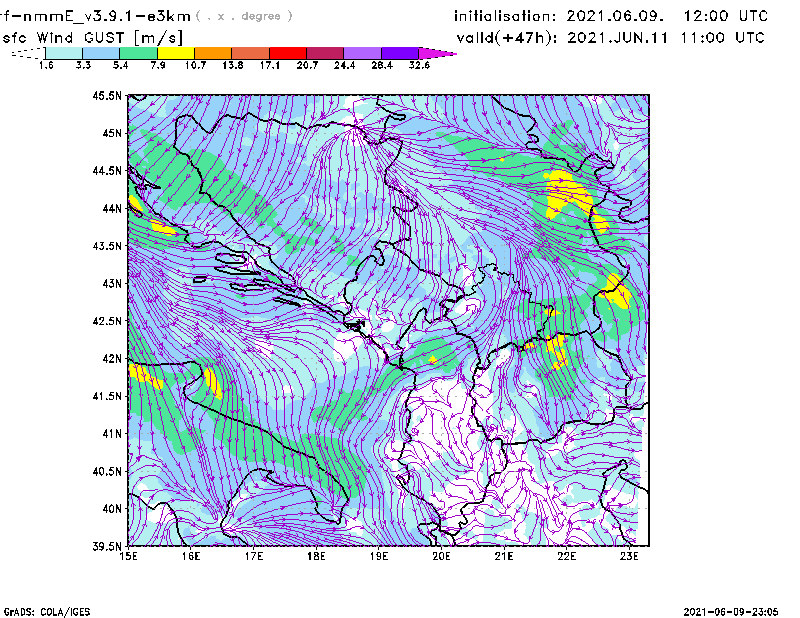This screenshot has width=800, height=618.
Task: Click the grey '( . x . degree )' text
Action: pos(244,16)
